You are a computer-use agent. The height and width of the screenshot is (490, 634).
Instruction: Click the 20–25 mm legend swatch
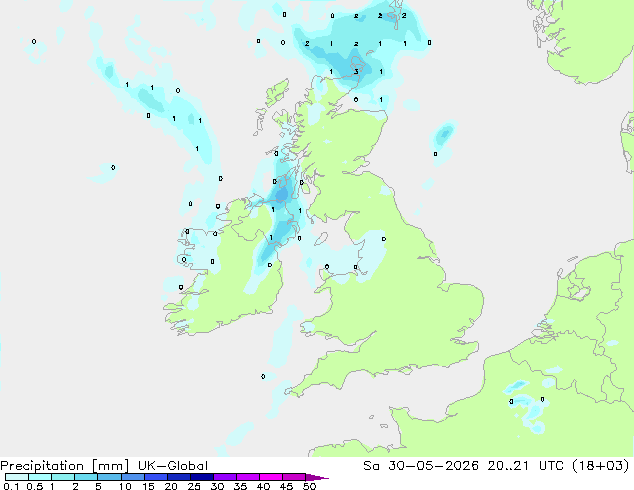[x=178, y=477]
